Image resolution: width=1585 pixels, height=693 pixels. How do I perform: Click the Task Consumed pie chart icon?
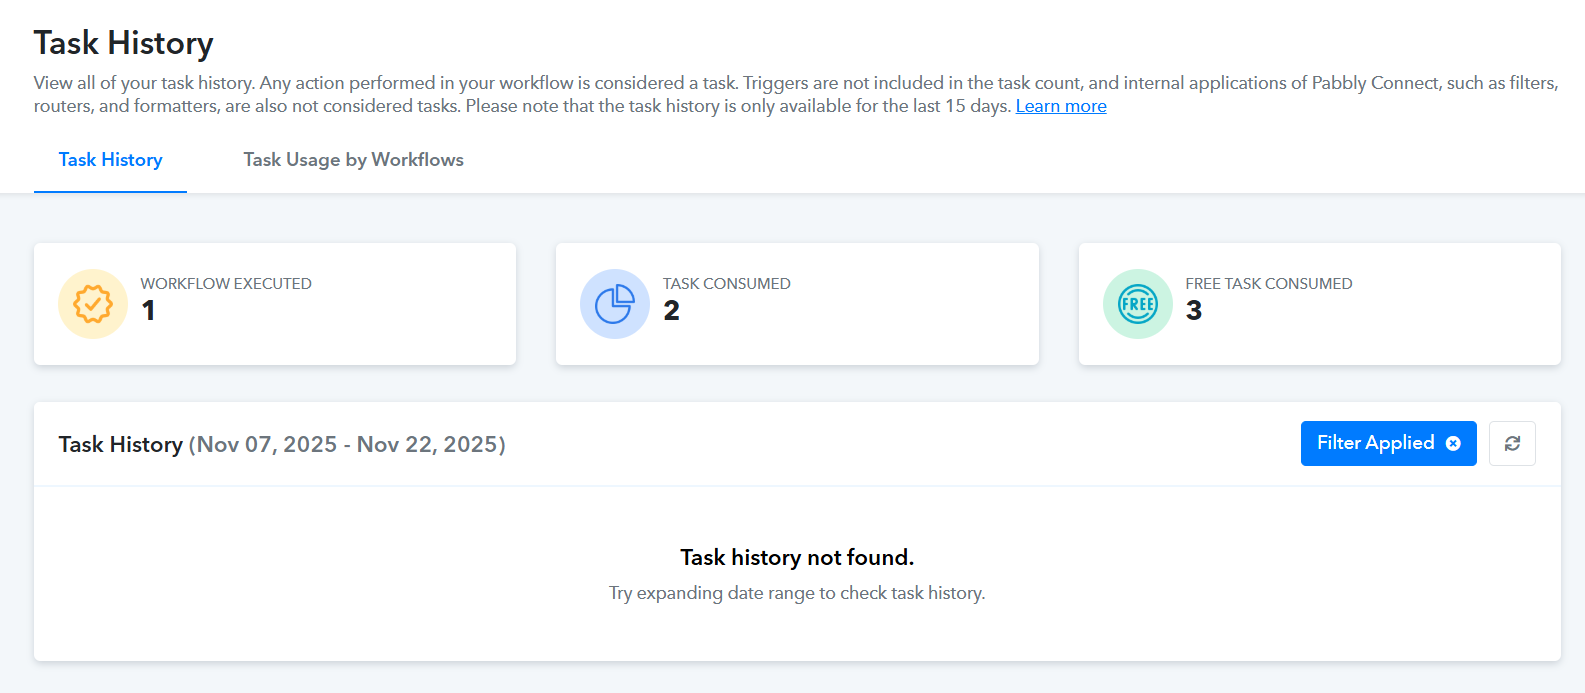click(615, 304)
